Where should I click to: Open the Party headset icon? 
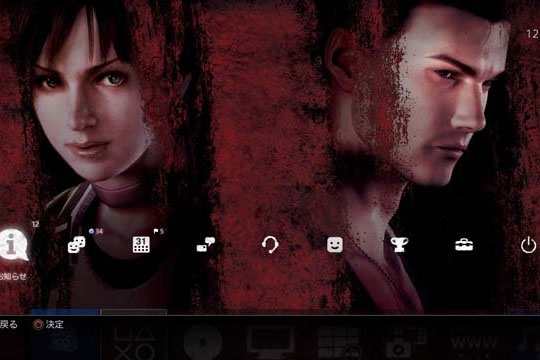click(270, 245)
